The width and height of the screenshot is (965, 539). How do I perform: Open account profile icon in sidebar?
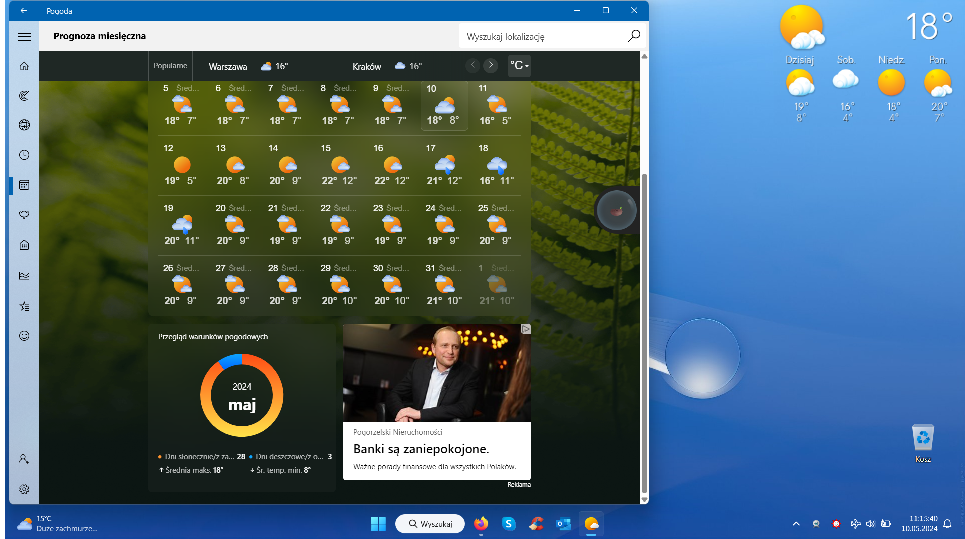tap(24, 458)
